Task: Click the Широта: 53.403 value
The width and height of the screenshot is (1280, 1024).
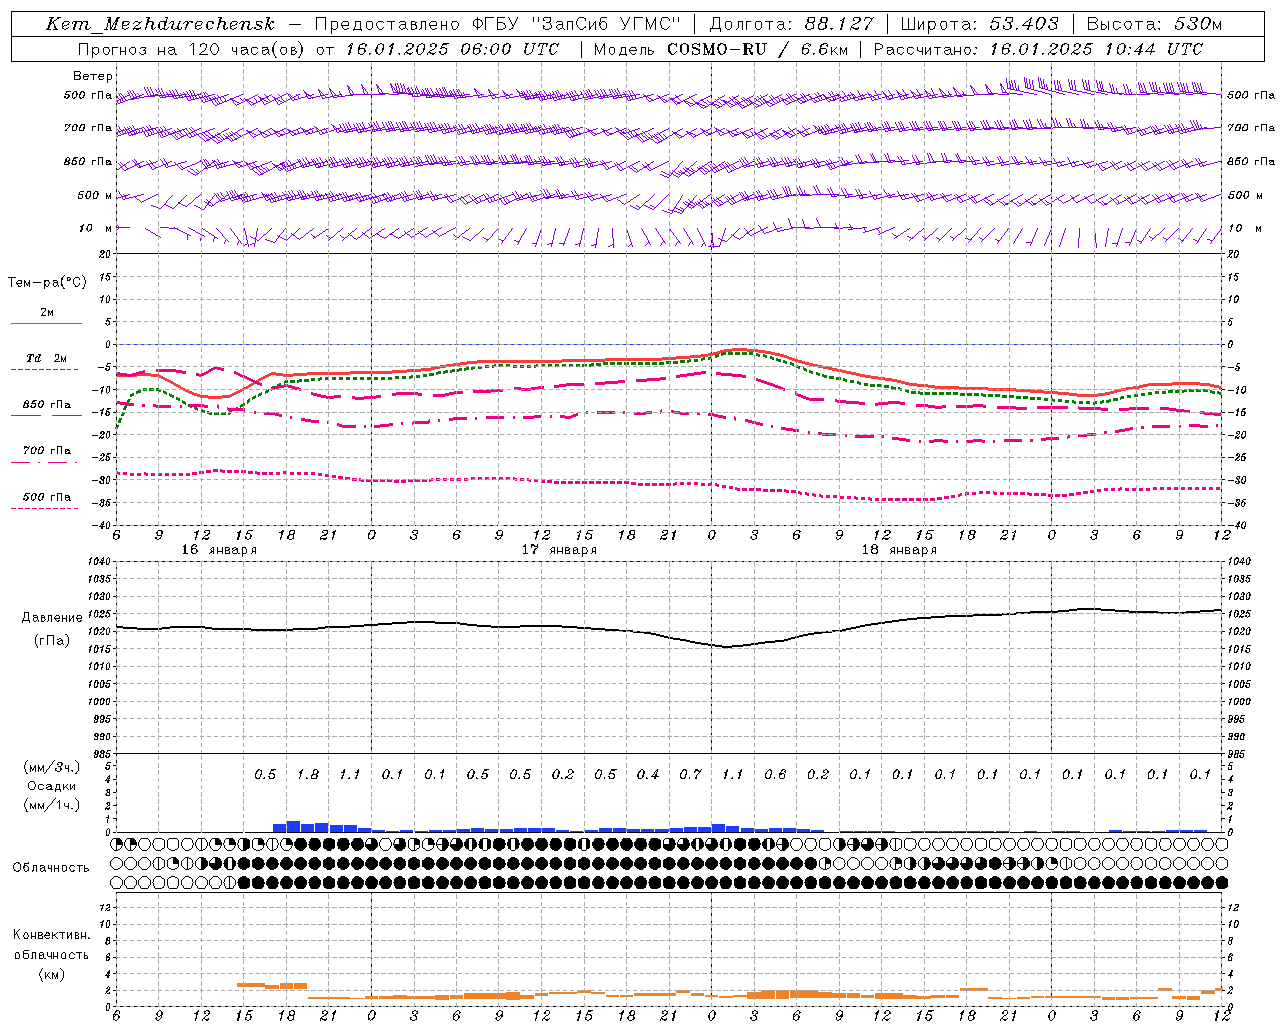Action: [979, 24]
